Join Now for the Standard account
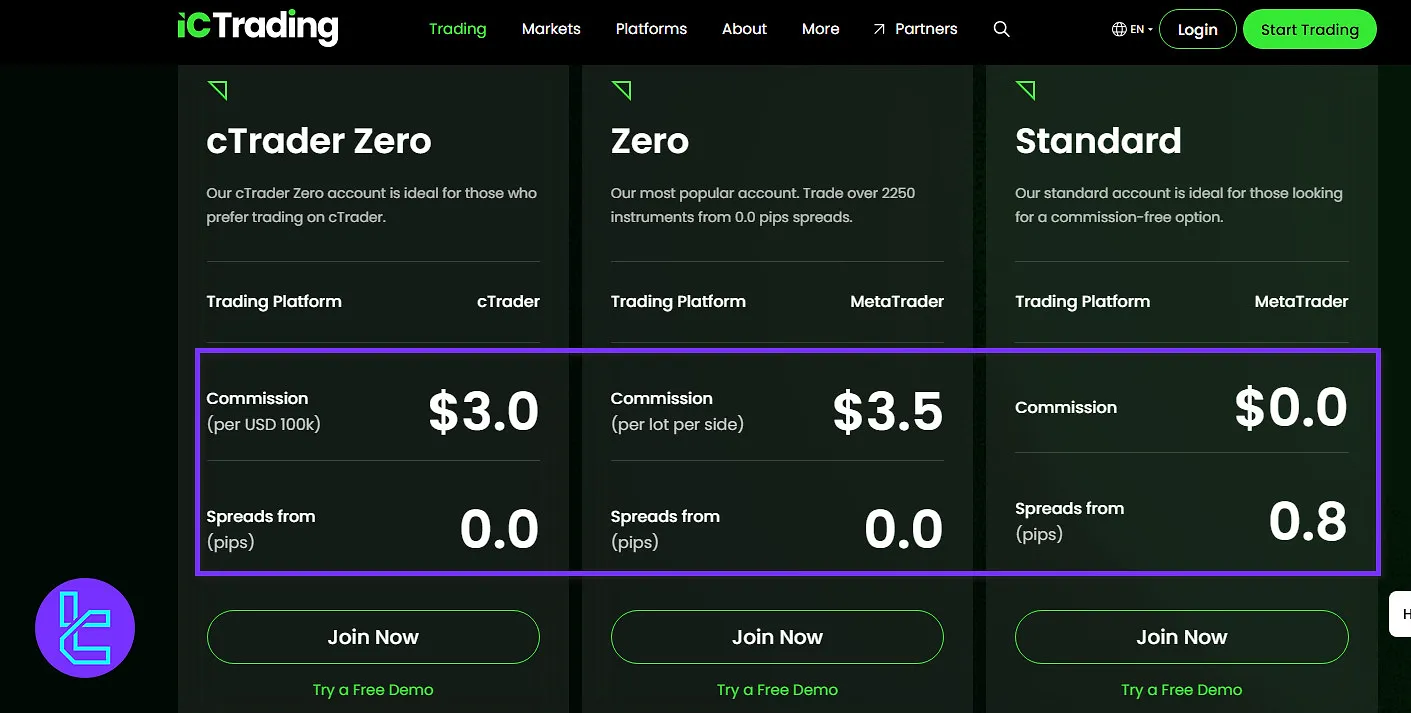This screenshot has width=1411, height=713. [x=1181, y=637]
